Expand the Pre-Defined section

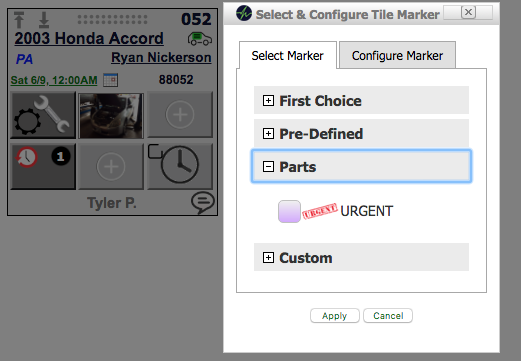pos(361,133)
